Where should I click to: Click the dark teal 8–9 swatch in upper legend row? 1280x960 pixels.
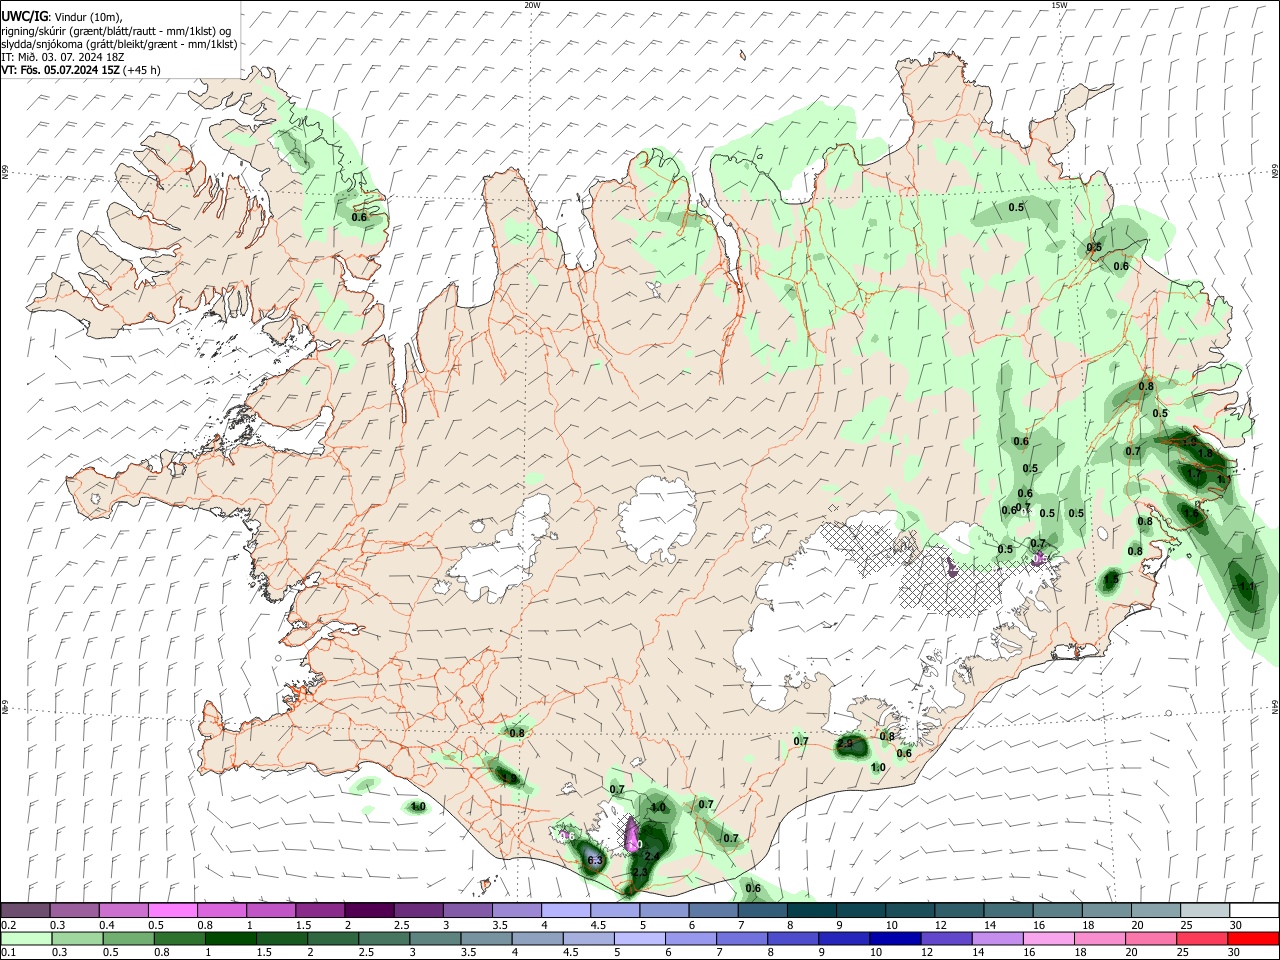pyautogui.click(x=812, y=910)
